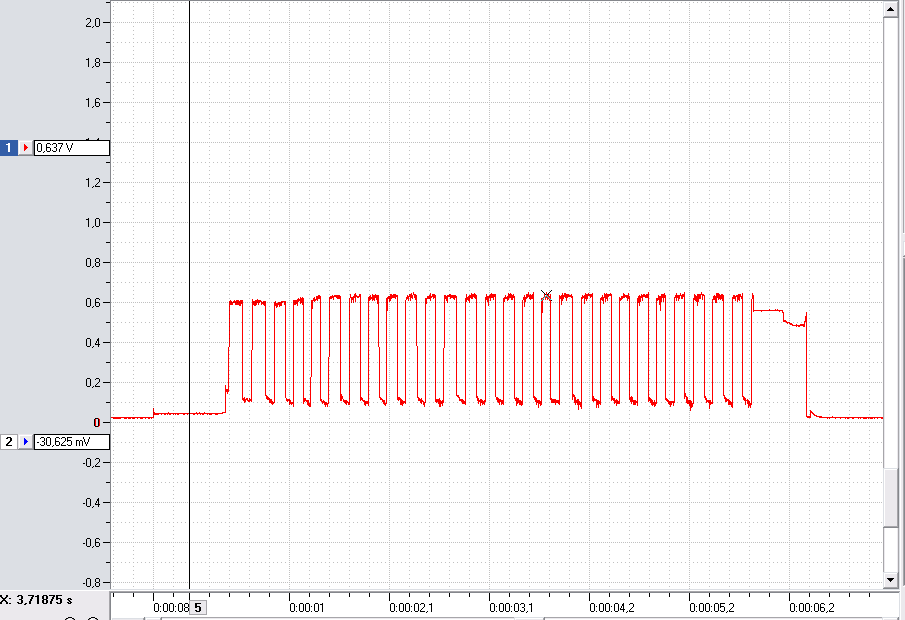Image resolution: width=905 pixels, height=620 pixels.
Task: Select channel 1 number badge
Action: [x=8, y=148]
